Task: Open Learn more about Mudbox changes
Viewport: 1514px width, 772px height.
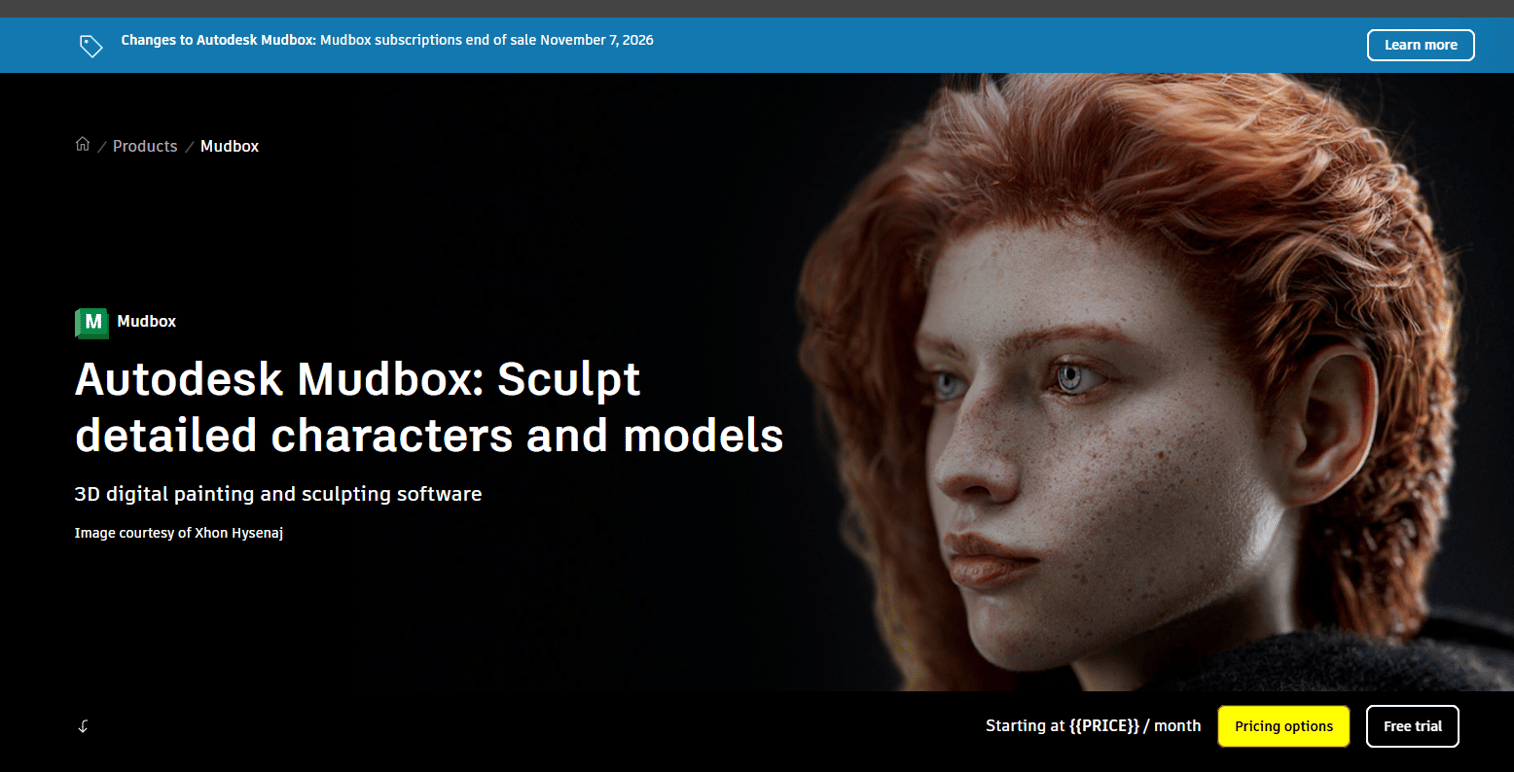Action: tap(1420, 45)
